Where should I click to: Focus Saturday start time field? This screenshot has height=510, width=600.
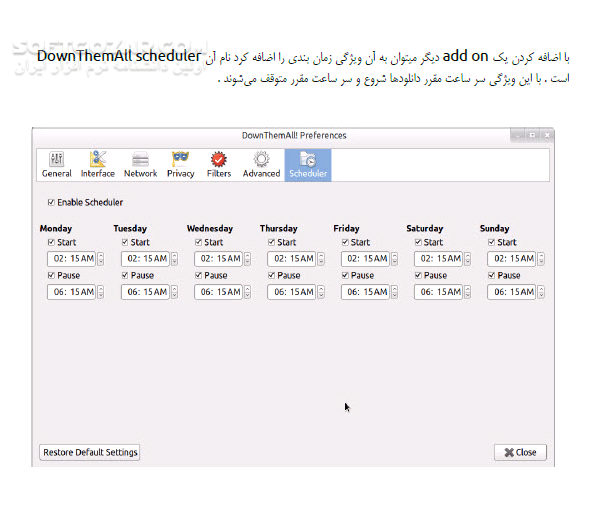pyautogui.click(x=439, y=259)
